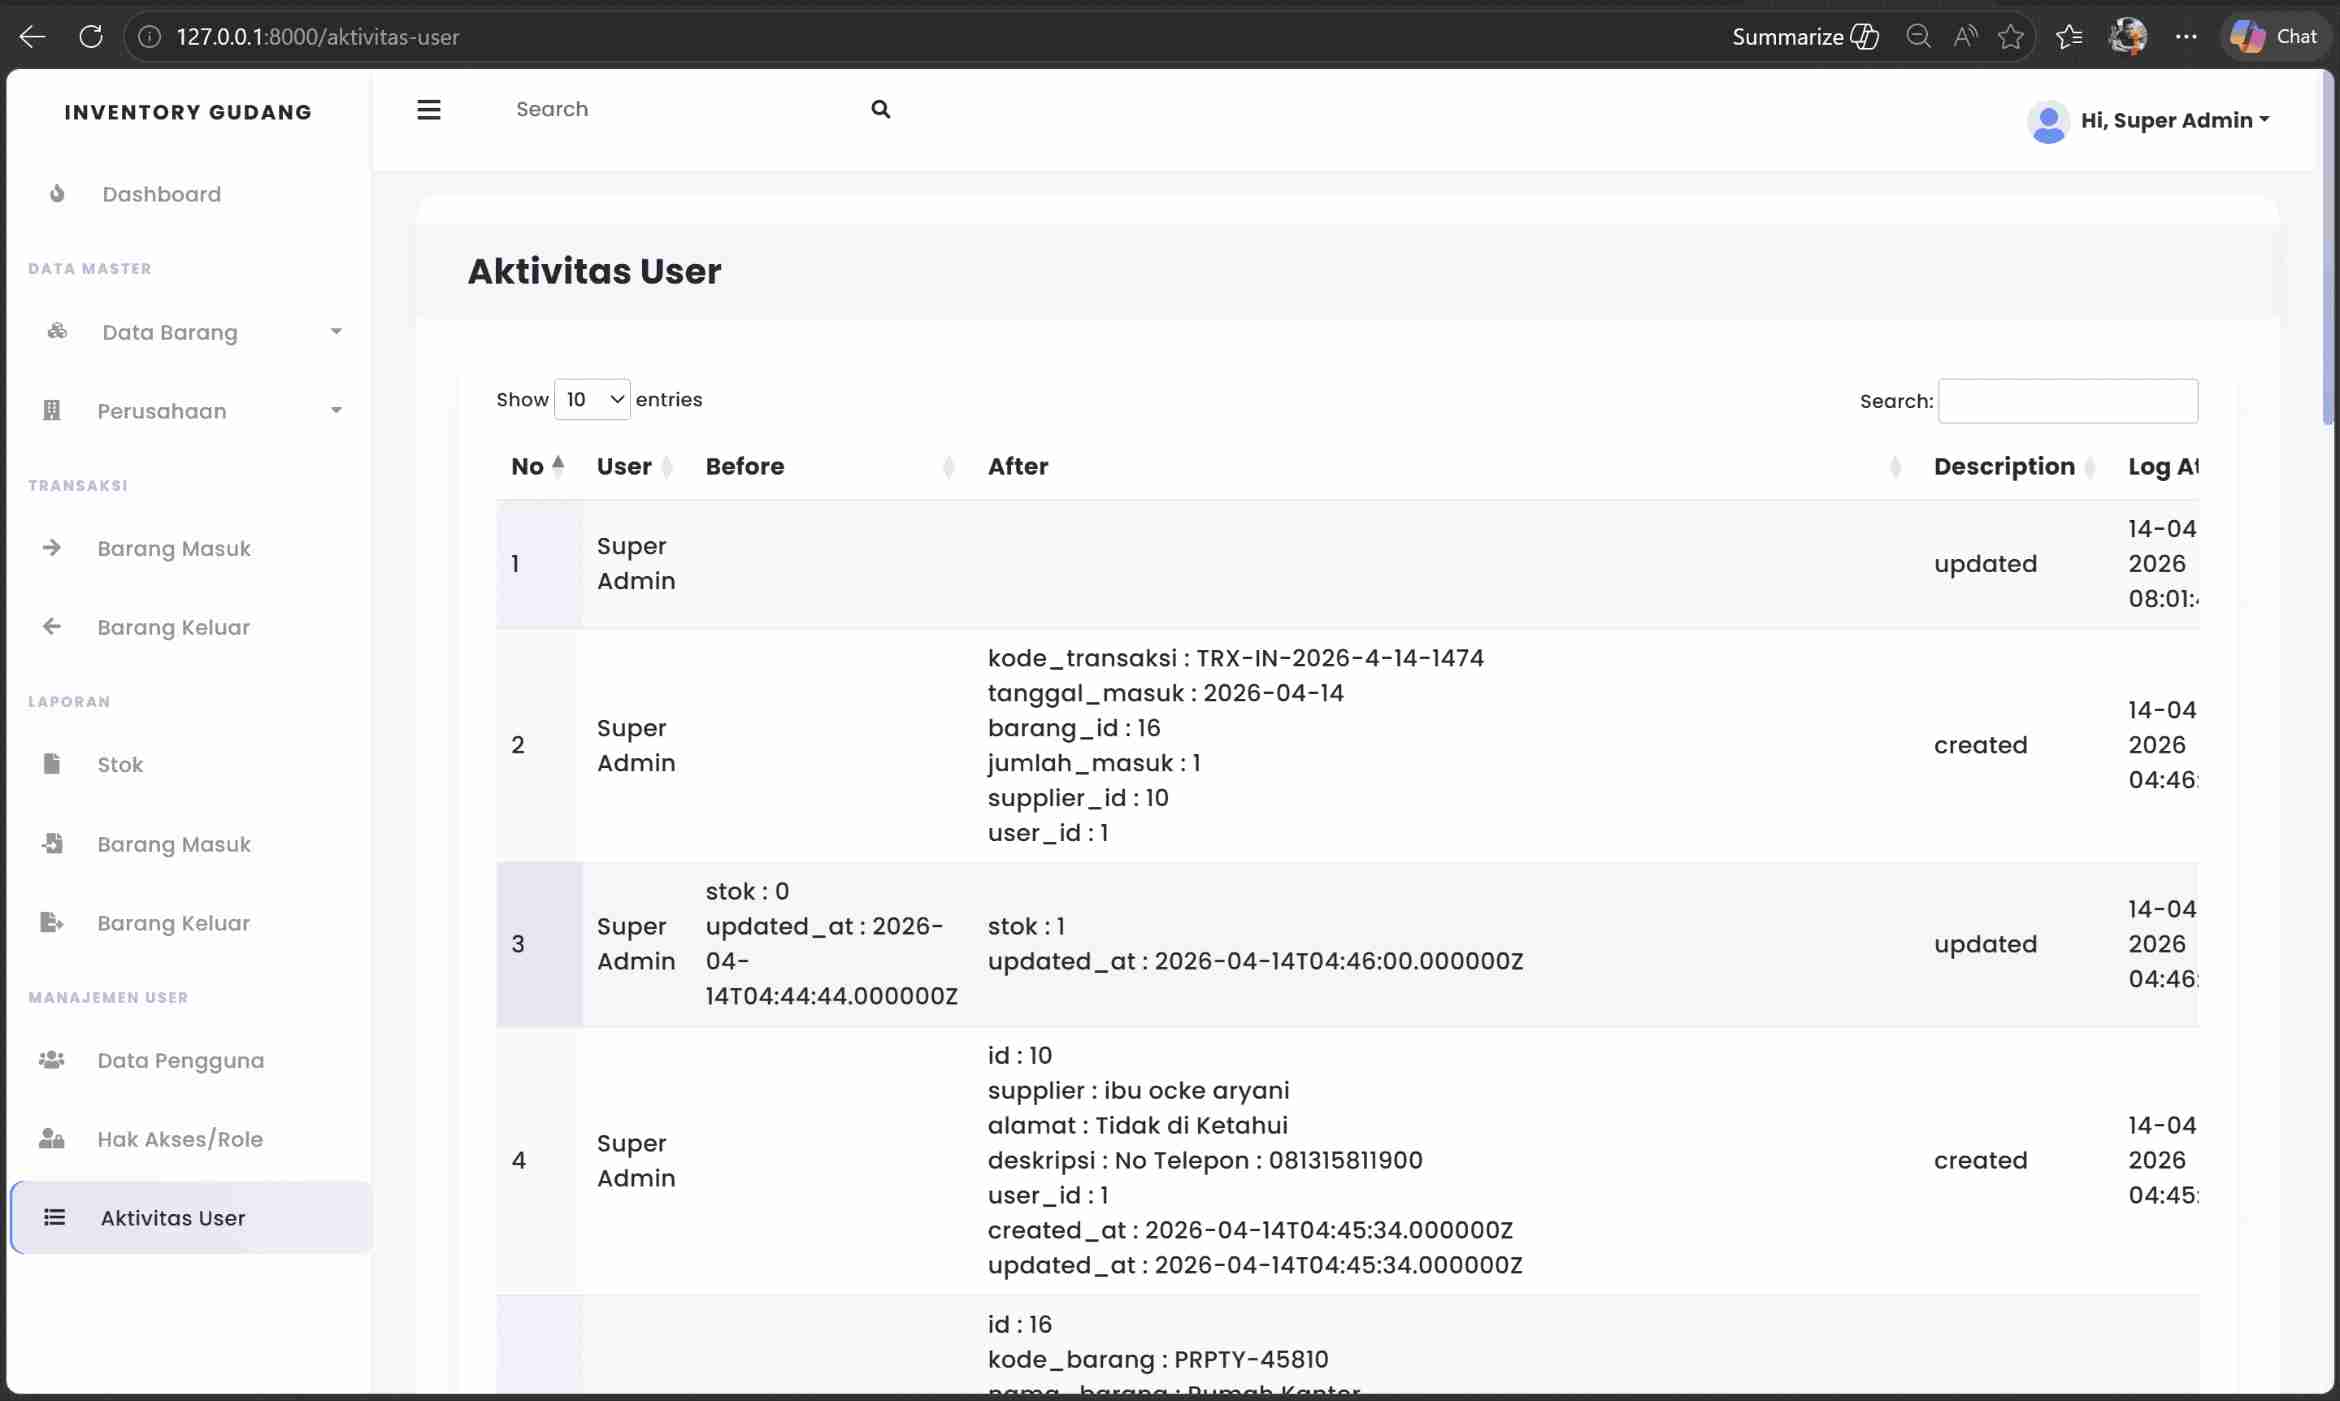Expand Data Barang menu arrow
The width and height of the screenshot is (2340, 1401).
[x=336, y=331]
